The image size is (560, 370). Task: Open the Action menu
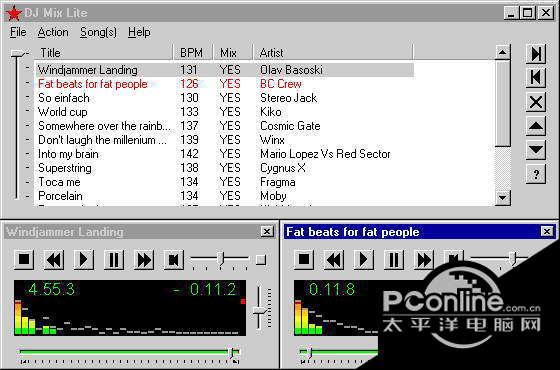coord(53,32)
